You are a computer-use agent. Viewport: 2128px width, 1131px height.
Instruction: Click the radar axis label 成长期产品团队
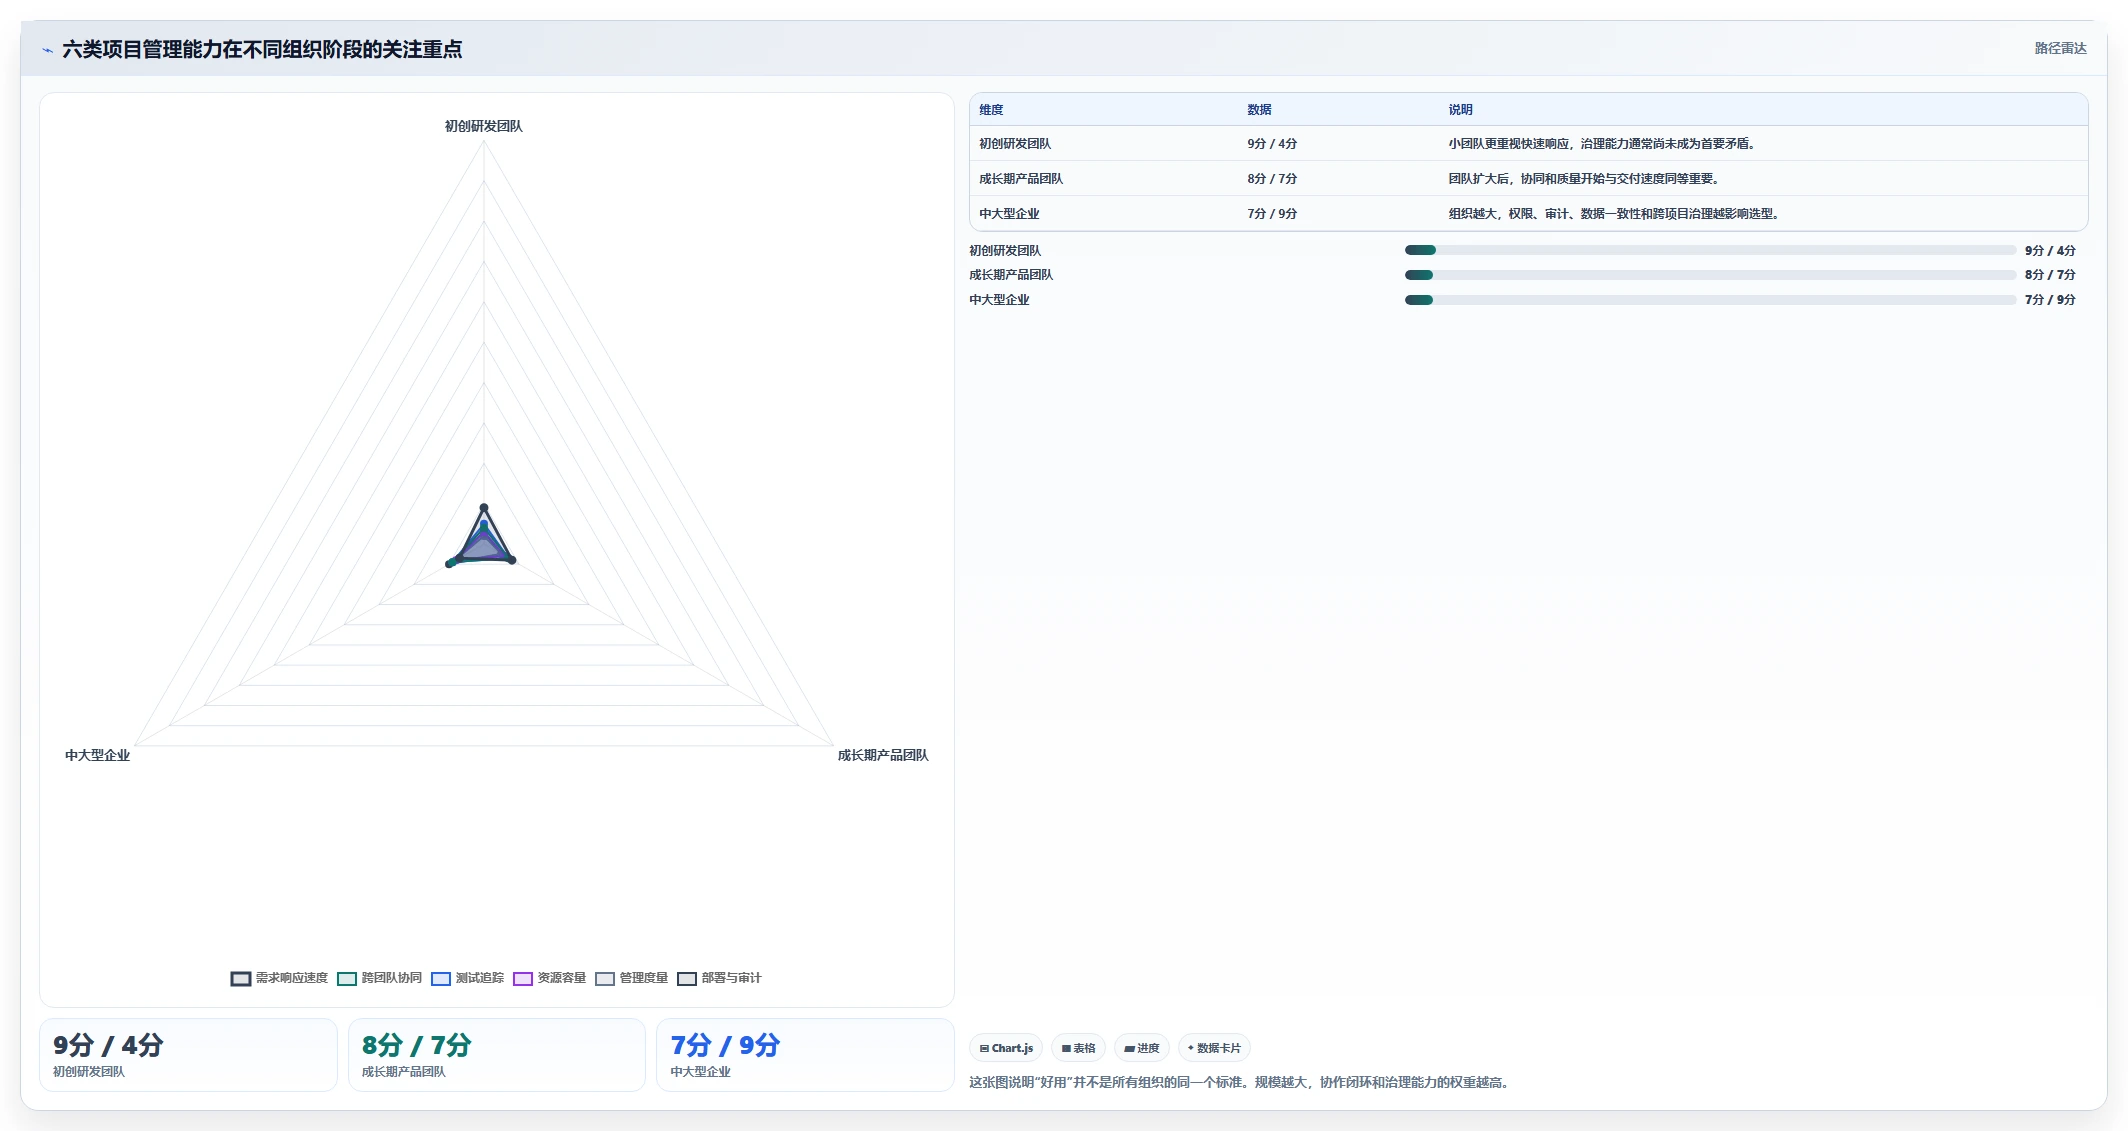click(883, 755)
